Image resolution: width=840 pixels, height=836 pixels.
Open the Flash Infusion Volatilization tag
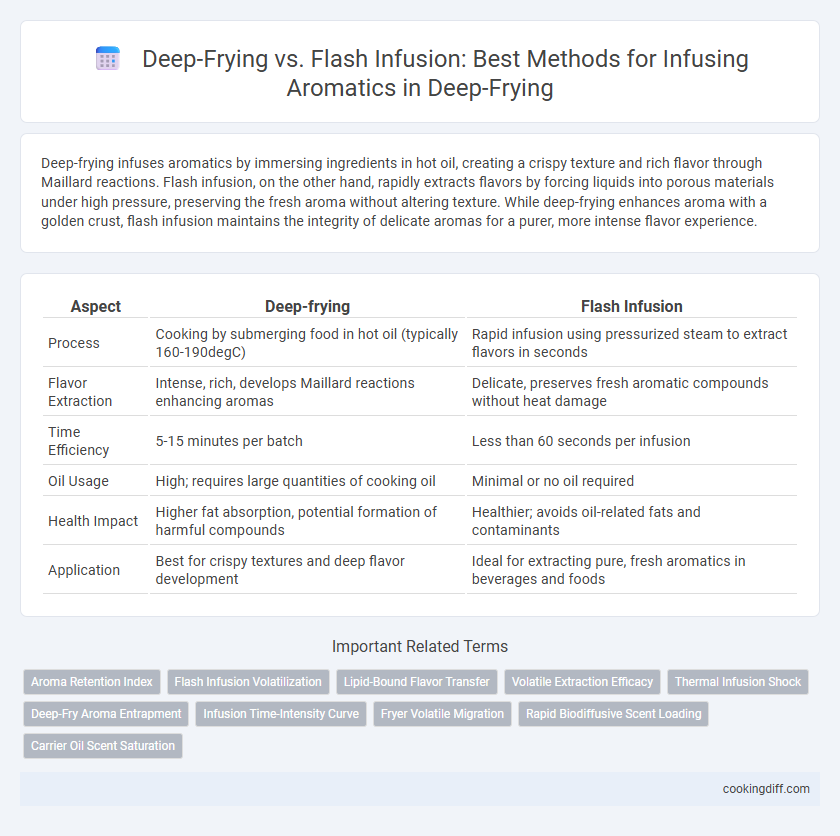[248, 682]
